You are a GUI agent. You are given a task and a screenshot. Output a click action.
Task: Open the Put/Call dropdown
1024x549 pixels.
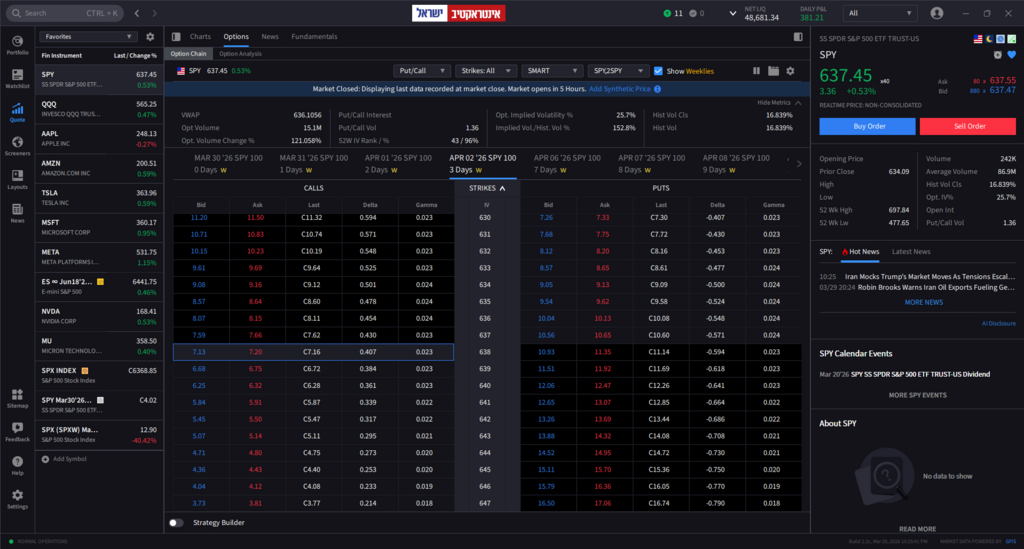click(x=422, y=71)
